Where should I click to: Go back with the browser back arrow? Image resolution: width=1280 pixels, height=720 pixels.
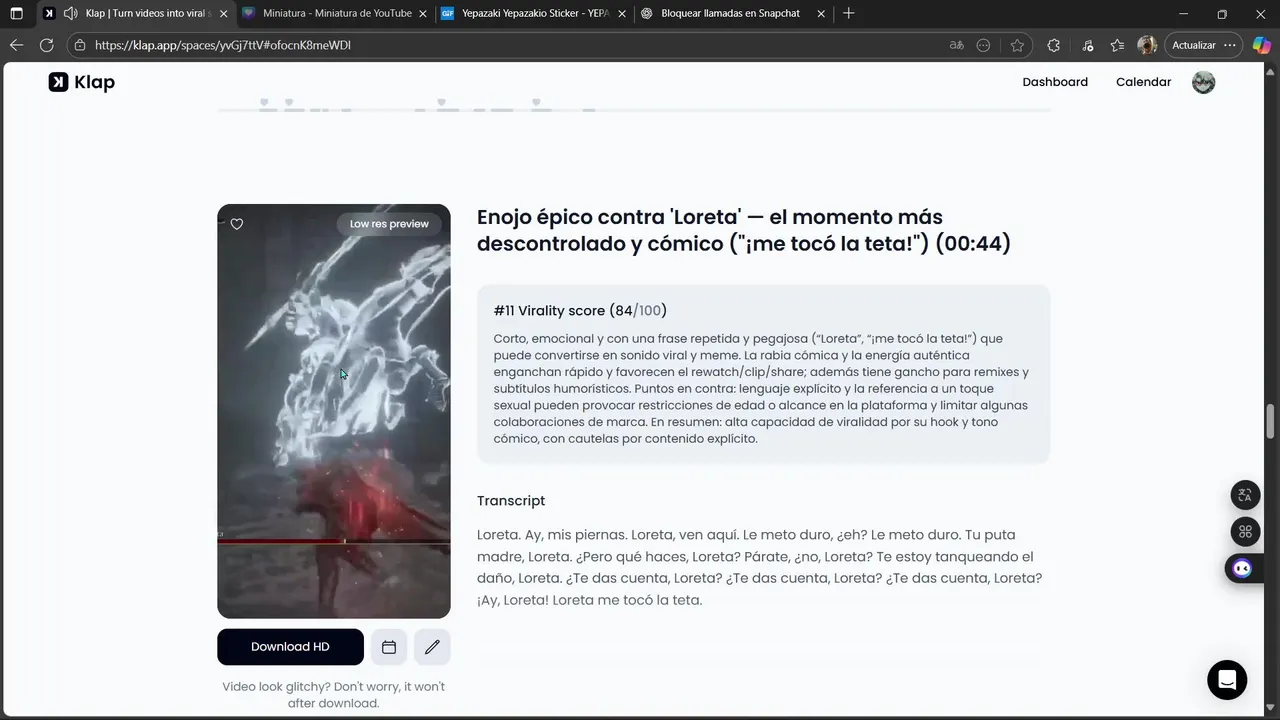pyautogui.click(x=16, y=45)
